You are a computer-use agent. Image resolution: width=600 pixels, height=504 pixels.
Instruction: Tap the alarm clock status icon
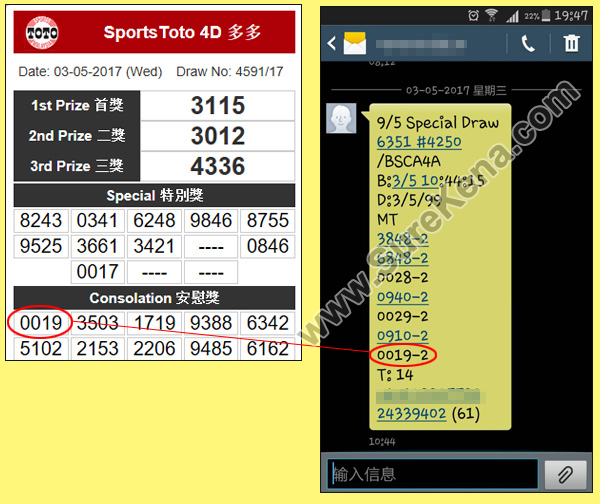[473, 16]
